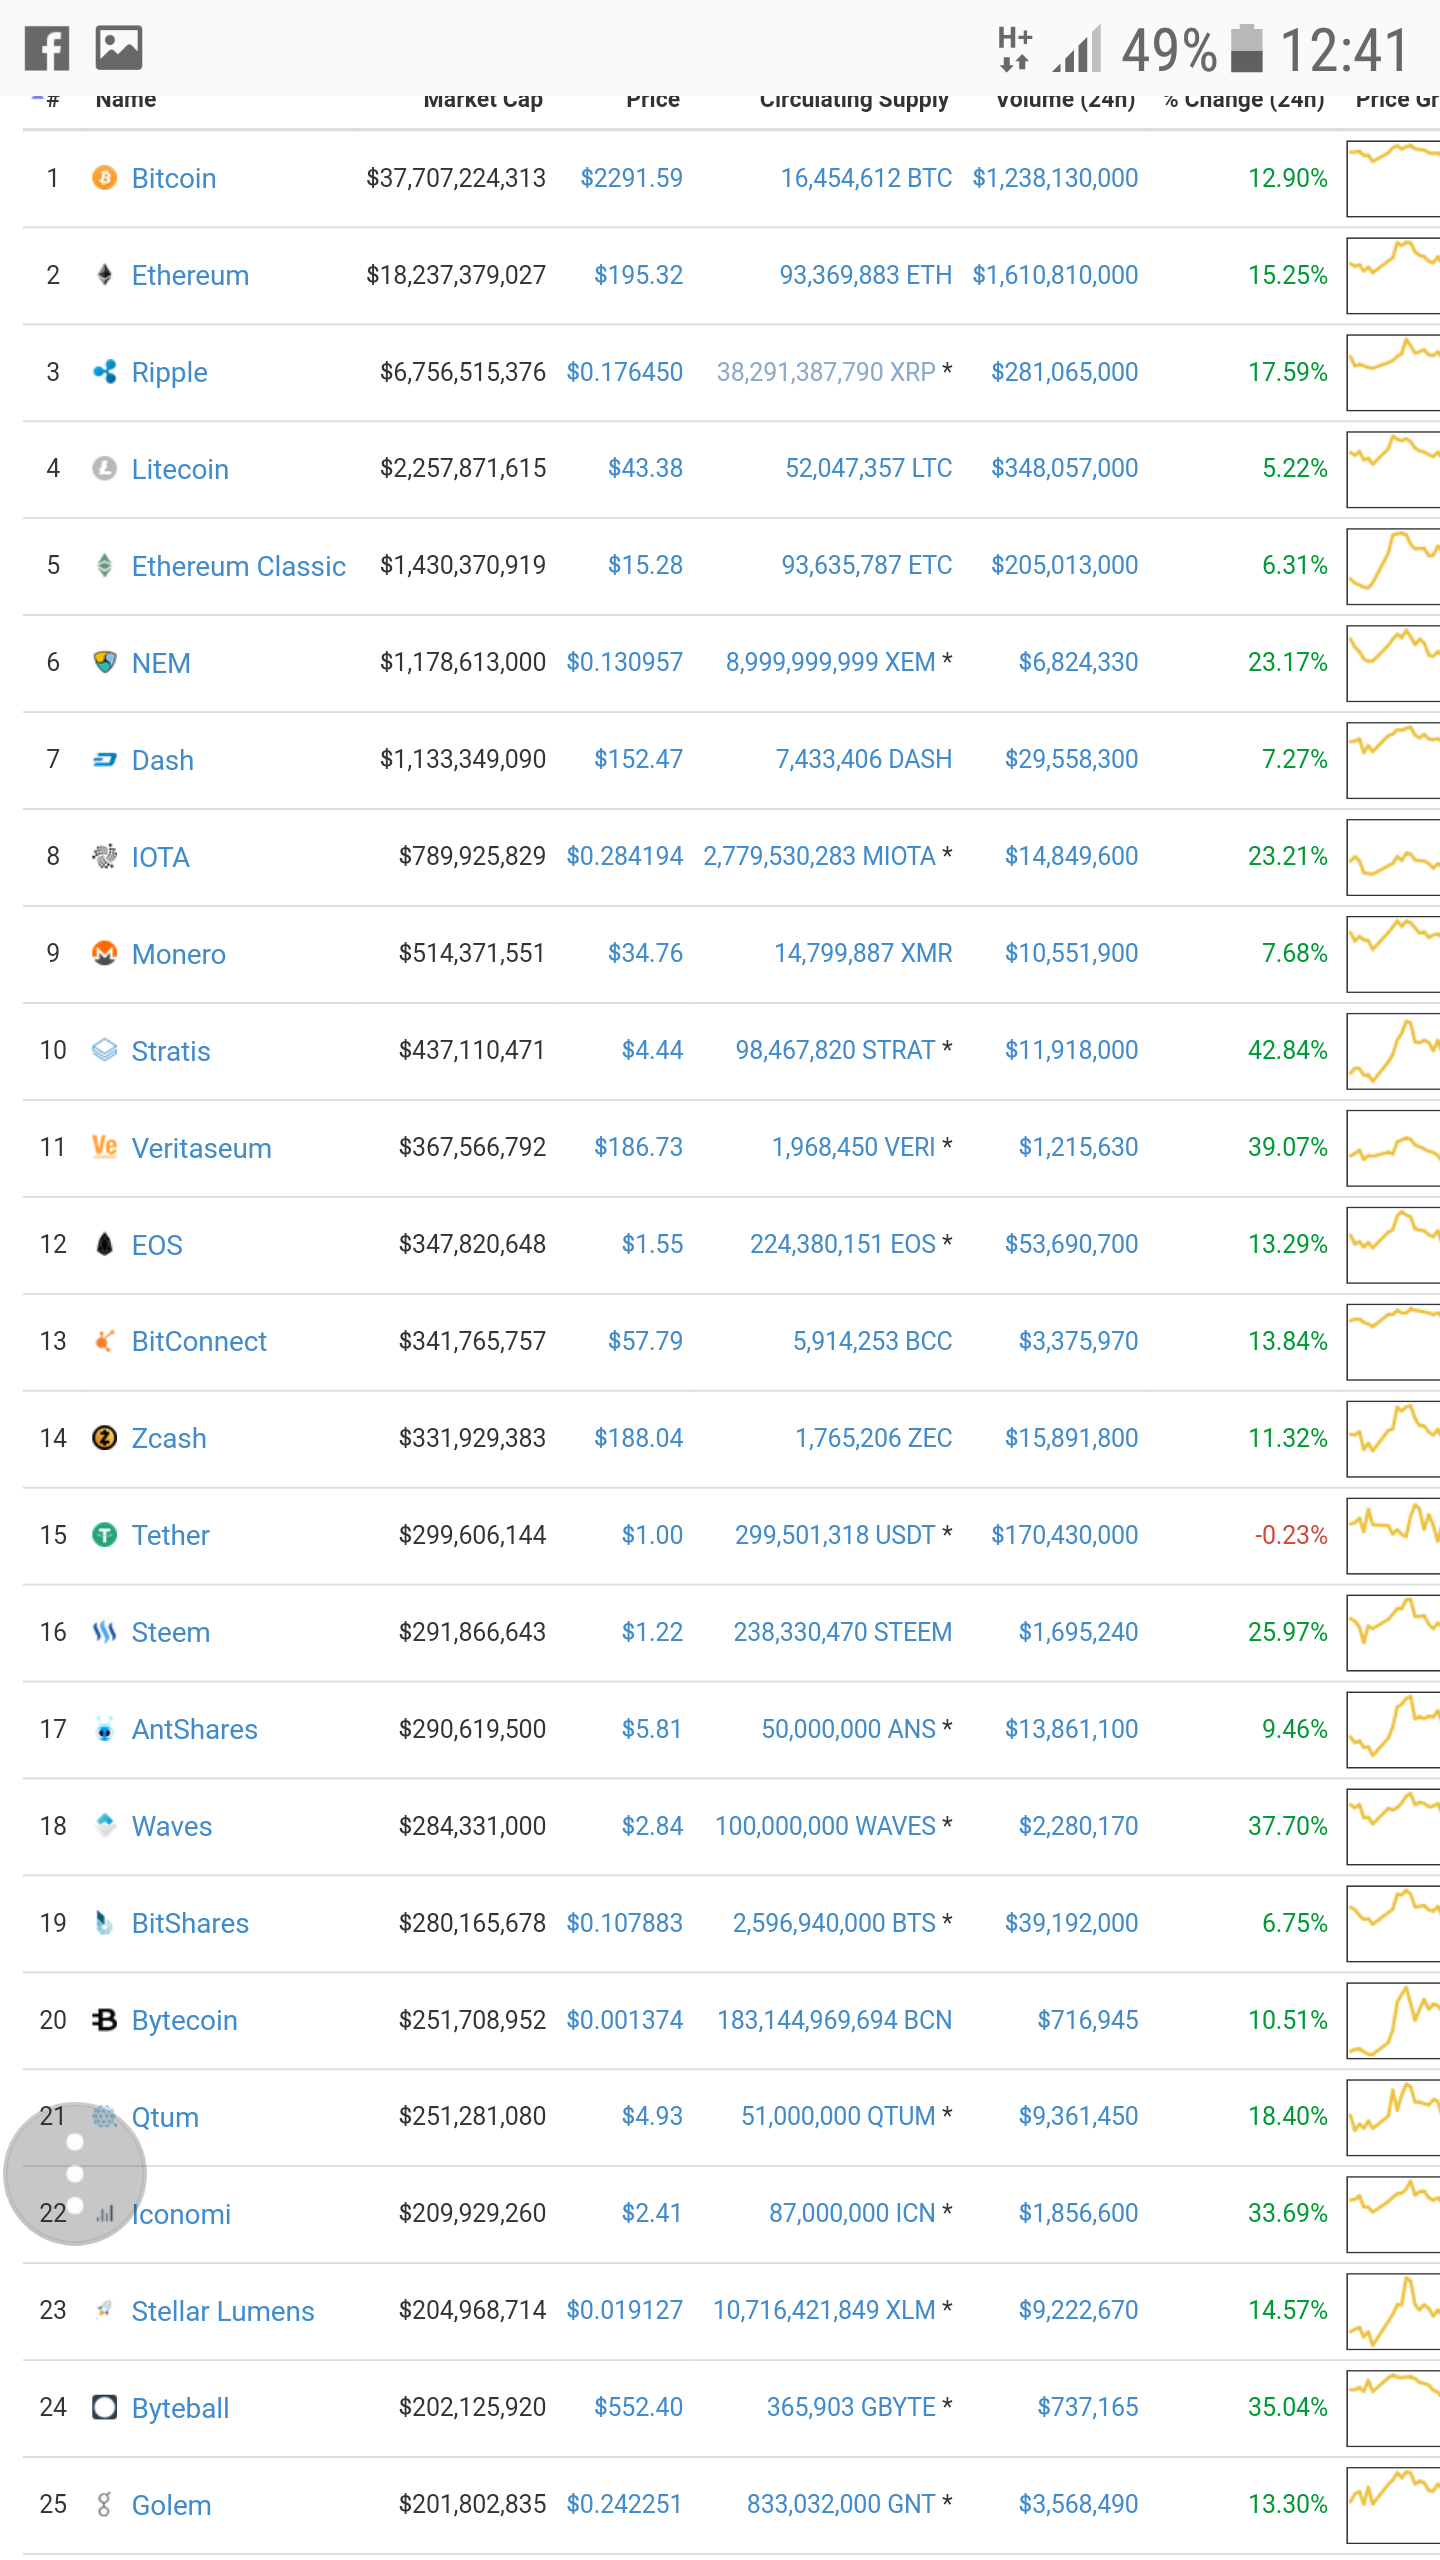Open Tether price $1.00 link
This screenshot has width=1440, height=2560.
[x=652, y=1535]
